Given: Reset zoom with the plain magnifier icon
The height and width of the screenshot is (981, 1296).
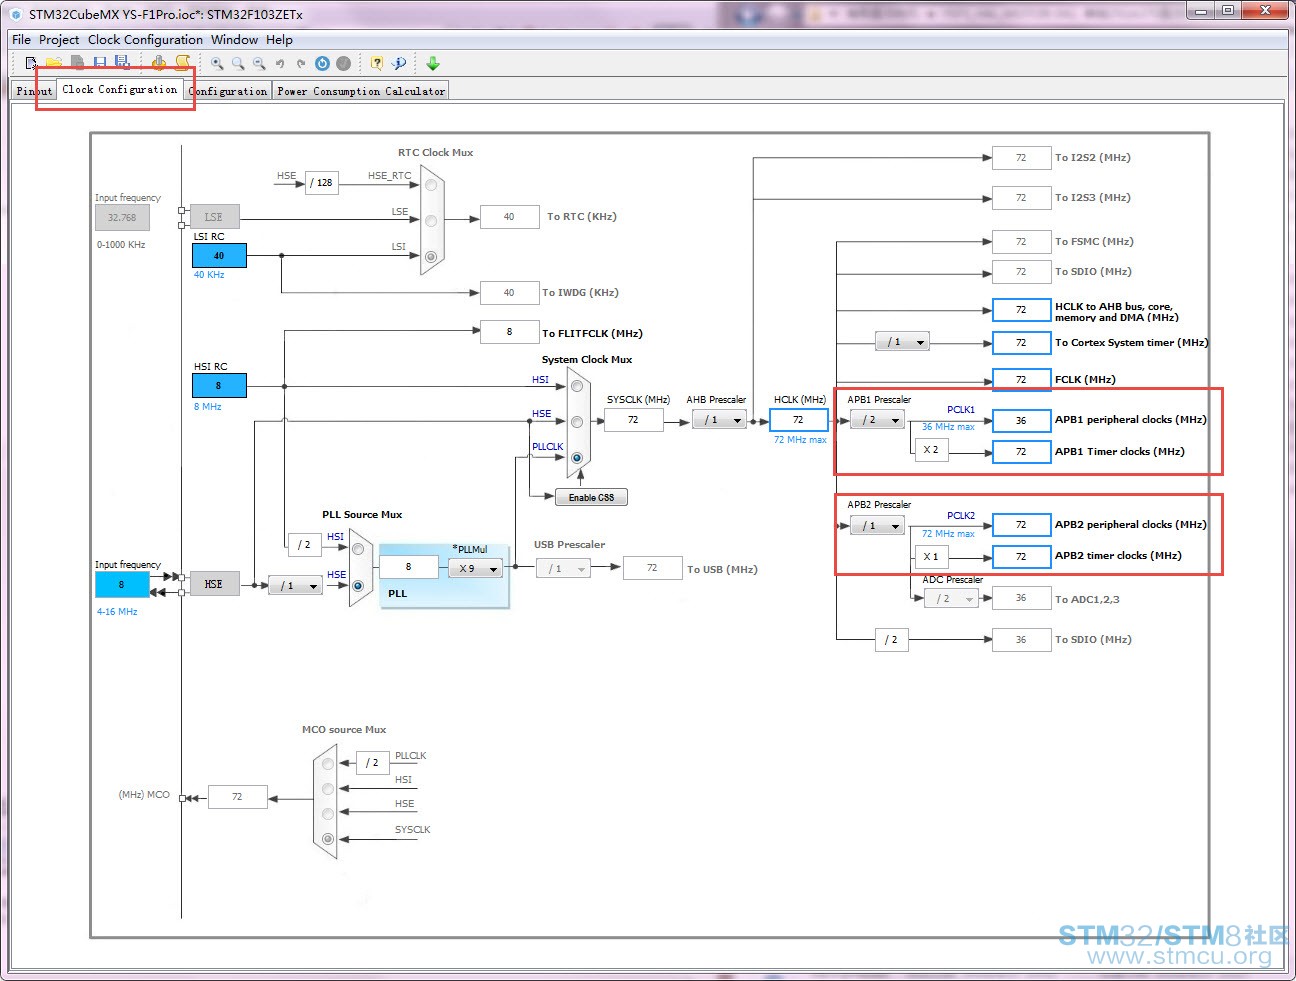Looking at the screenshot, I should pyautogui.click(x=238, y=63).
